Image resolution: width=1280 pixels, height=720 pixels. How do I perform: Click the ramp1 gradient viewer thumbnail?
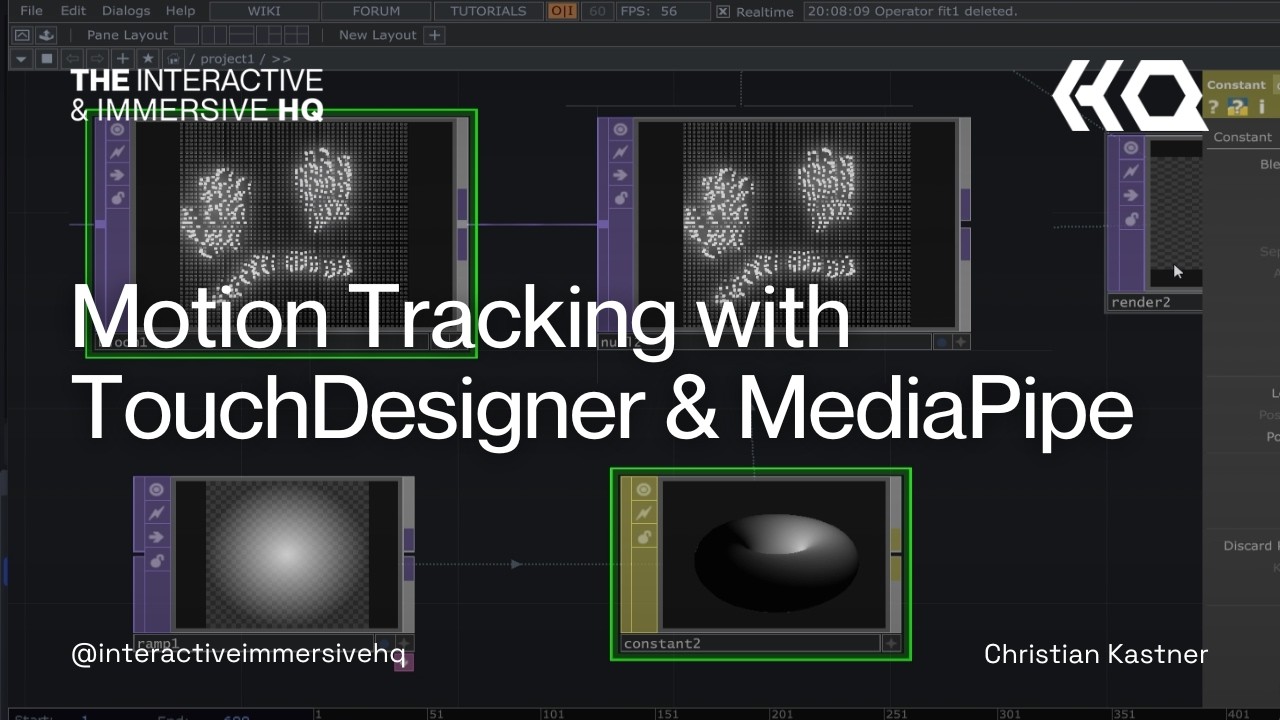287,555
